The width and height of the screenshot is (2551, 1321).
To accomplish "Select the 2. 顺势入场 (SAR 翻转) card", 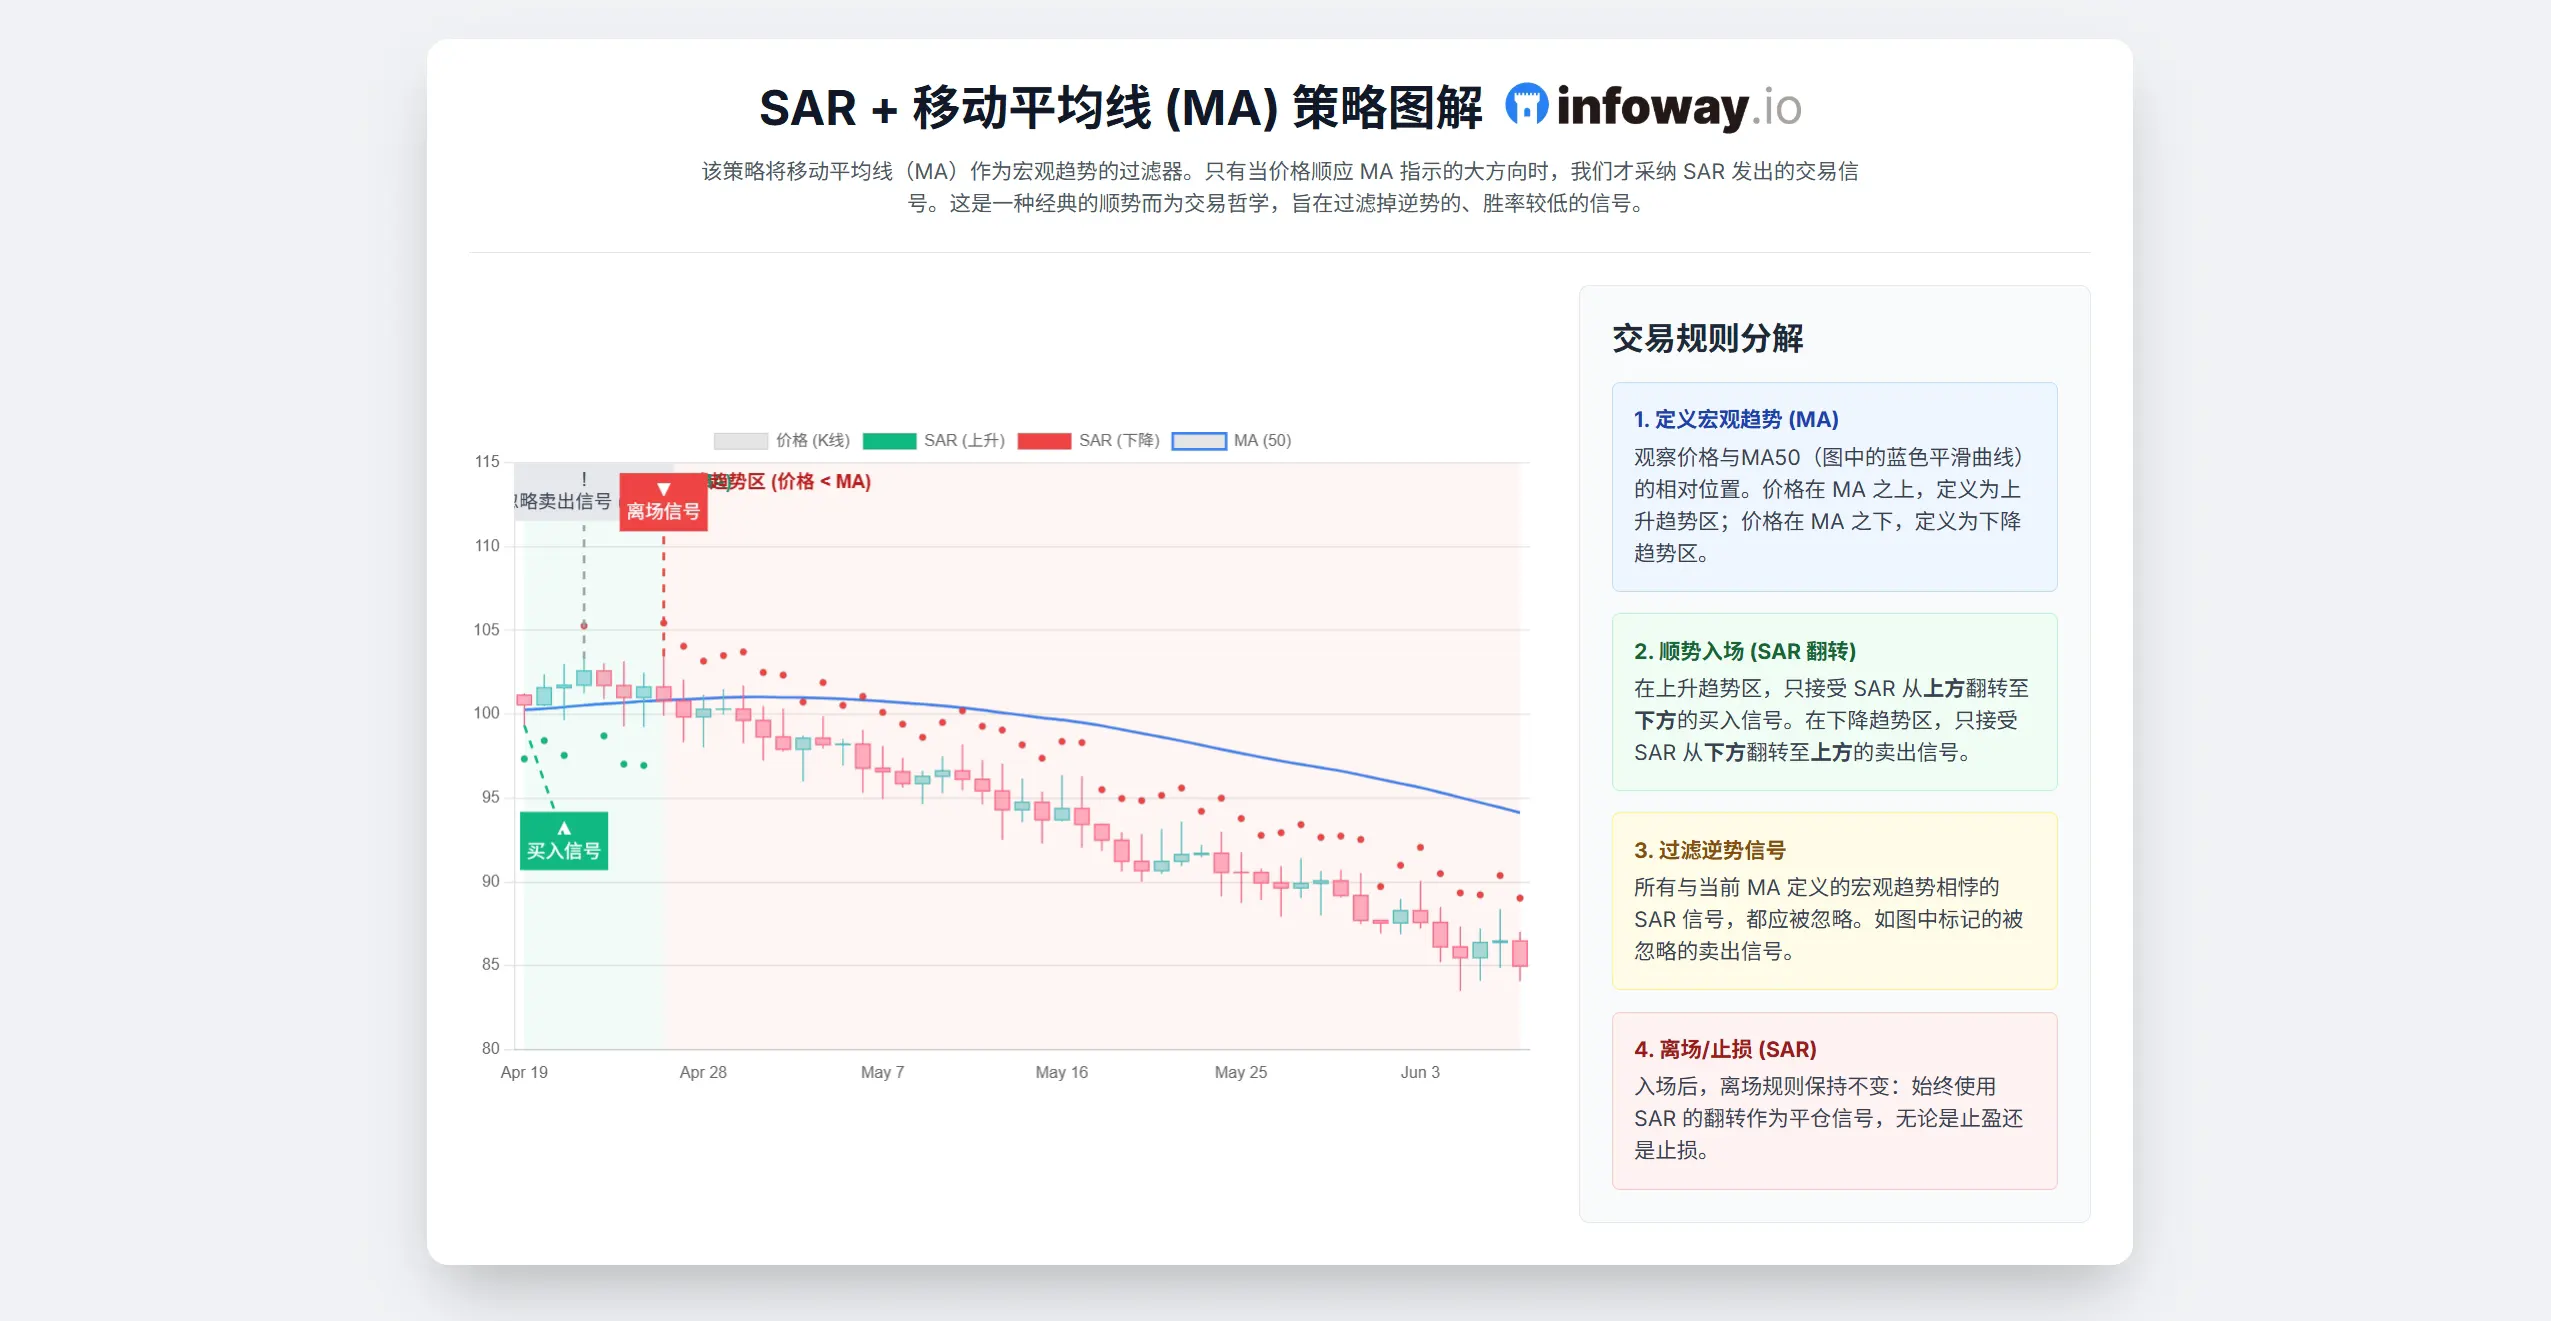I will point(1833,701).
